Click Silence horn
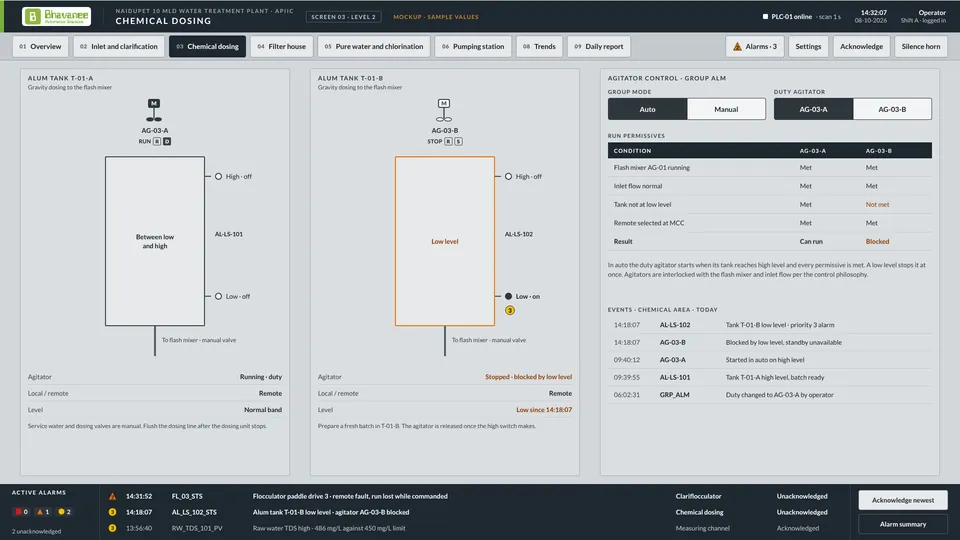The width and height of the screenshot is (960, 540). pyautogui.click(x=921, y=47)
